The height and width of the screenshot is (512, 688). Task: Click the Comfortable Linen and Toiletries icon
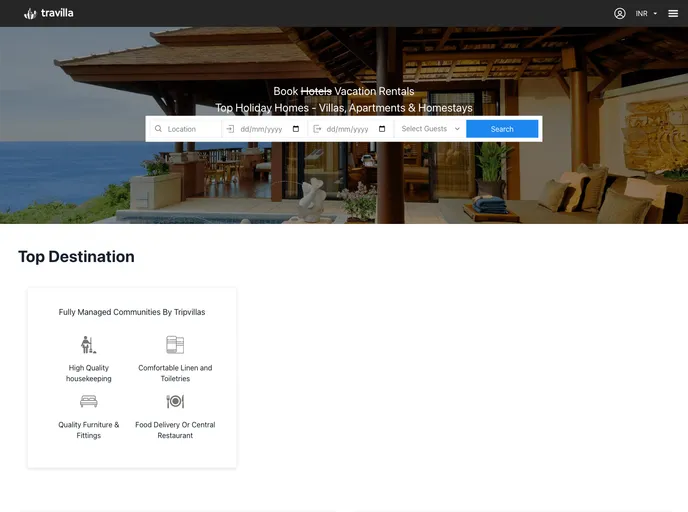(x=175, y=345)
